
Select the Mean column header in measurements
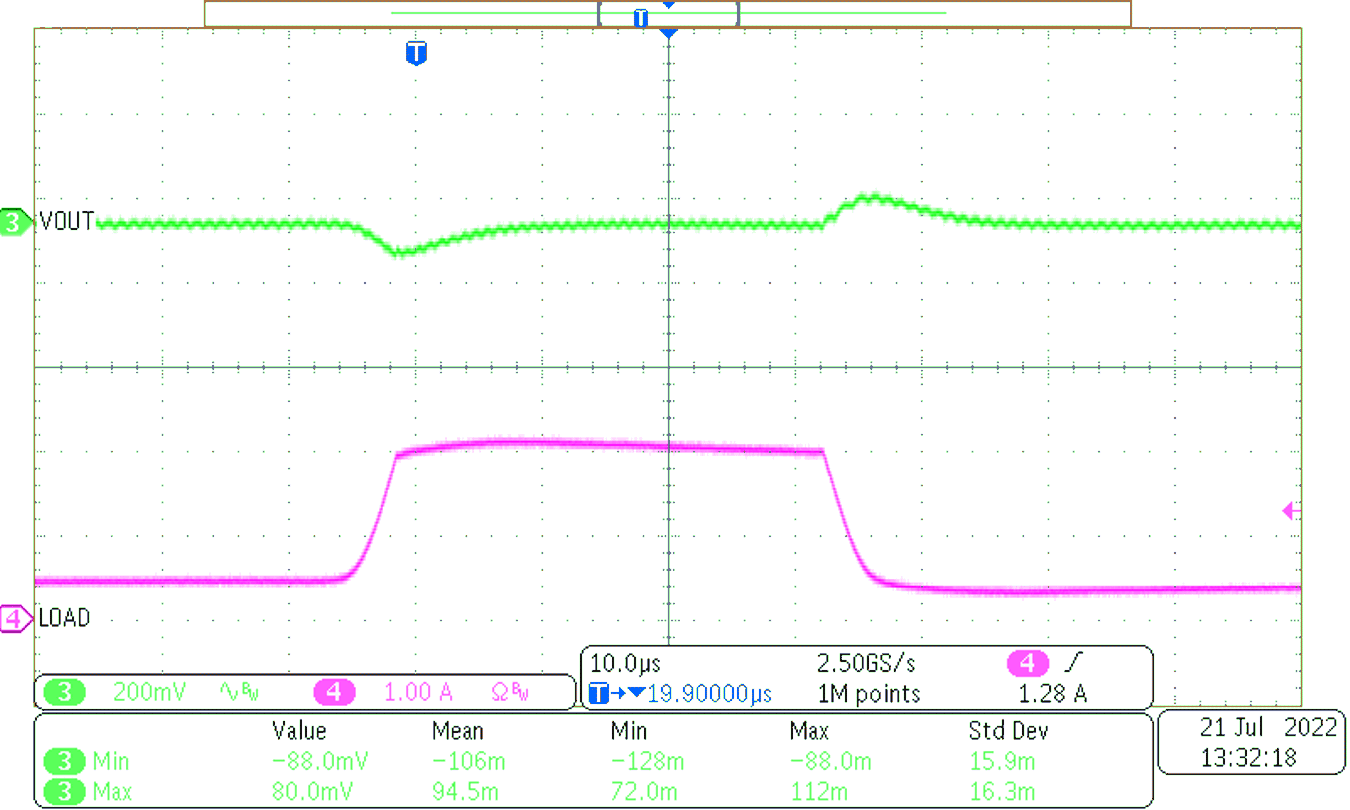tap(457, 731)
